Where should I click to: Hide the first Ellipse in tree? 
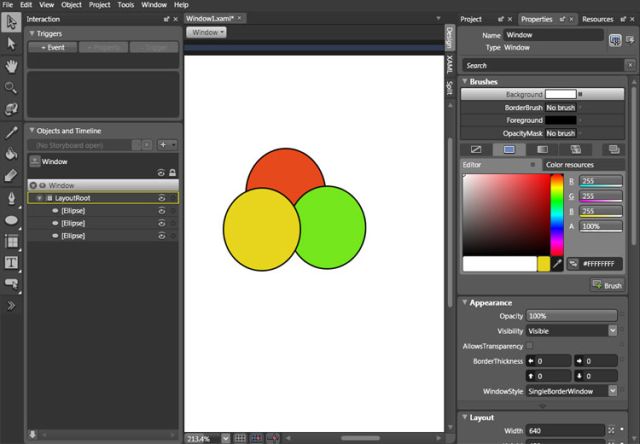[x=161, y=211]
